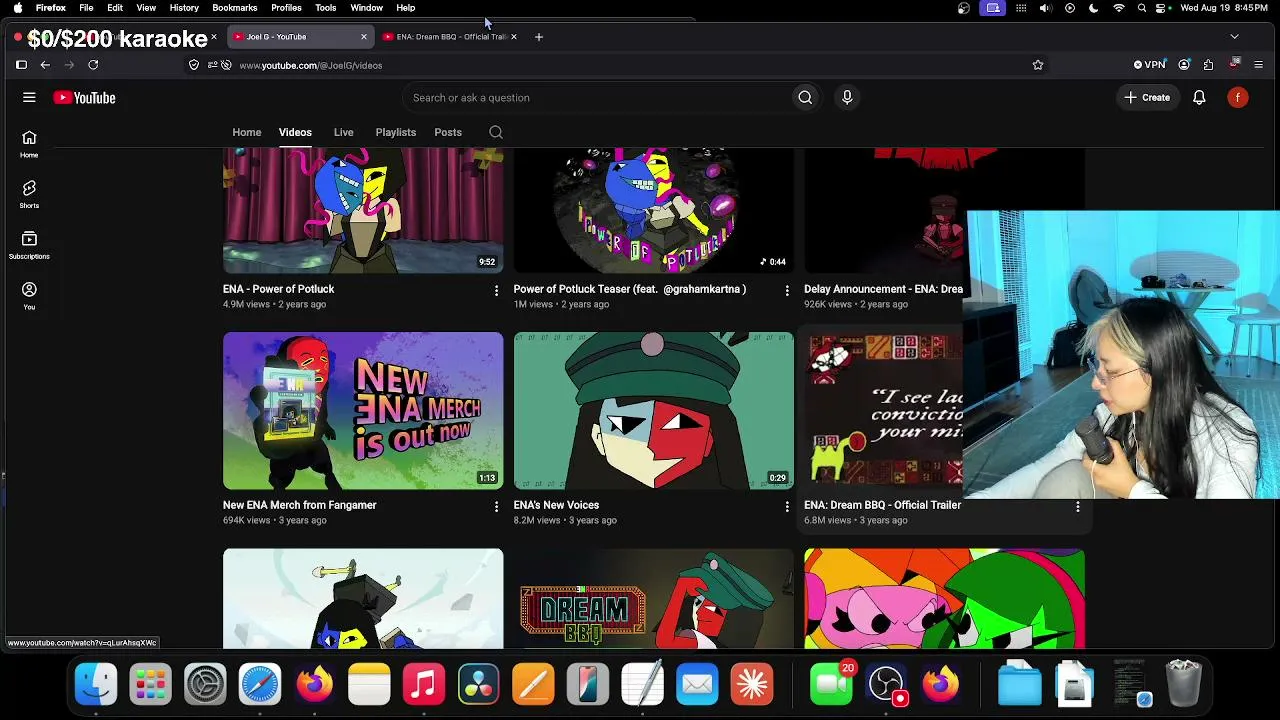Image resolution: width=1280 pixels, height=720 pixels.
Task: Start voice search with the microphone
Action: pyautogui.click(x=847, y=97)
